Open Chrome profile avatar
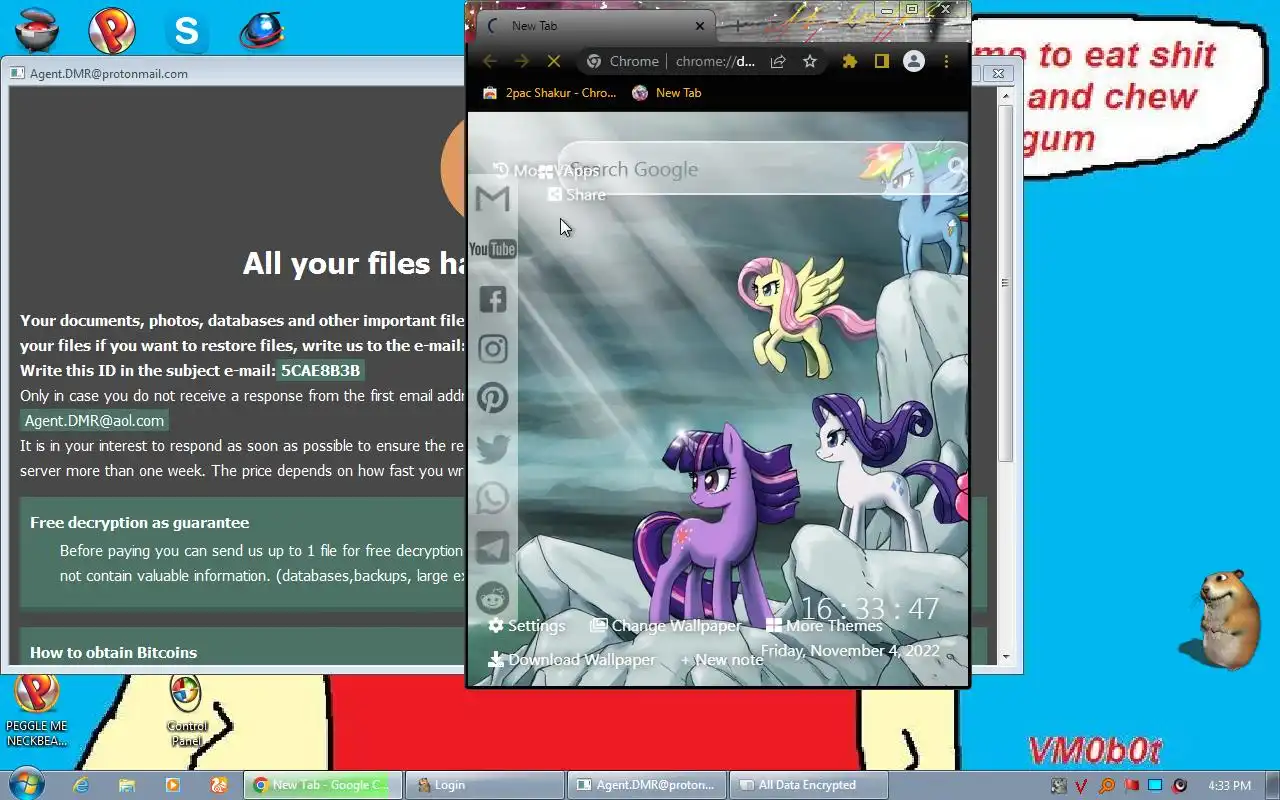 [x=913, y=61]
